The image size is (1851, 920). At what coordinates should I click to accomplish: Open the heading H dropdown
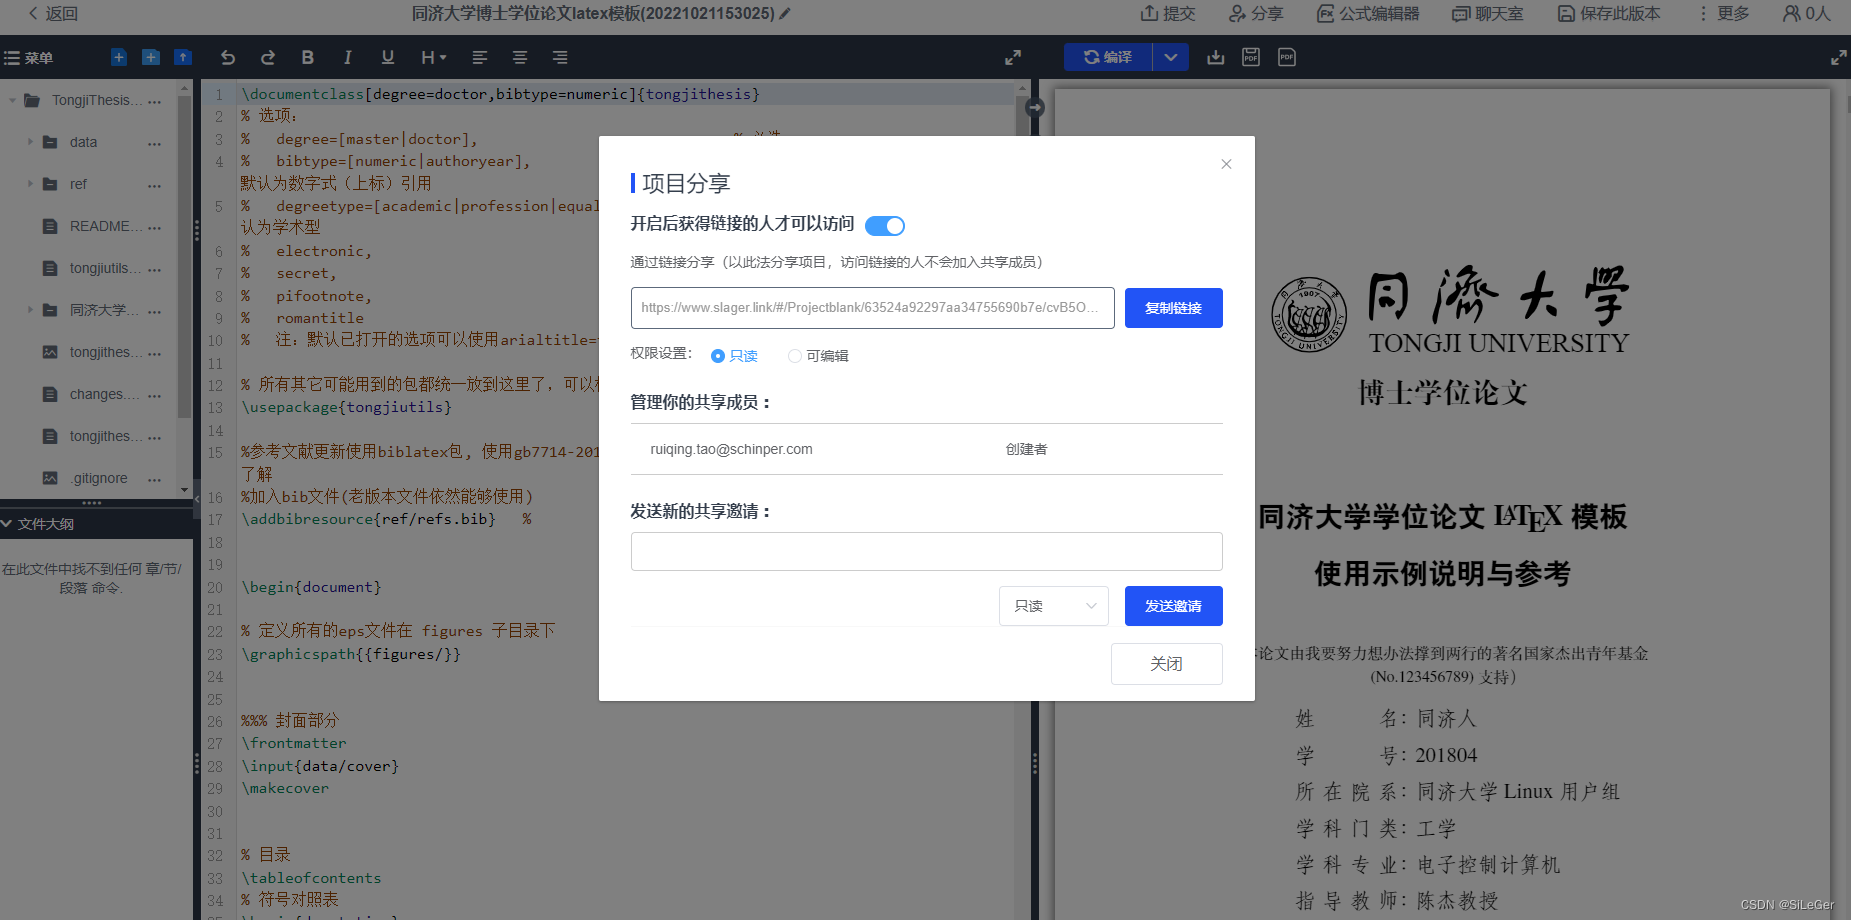tap(433, 57)
